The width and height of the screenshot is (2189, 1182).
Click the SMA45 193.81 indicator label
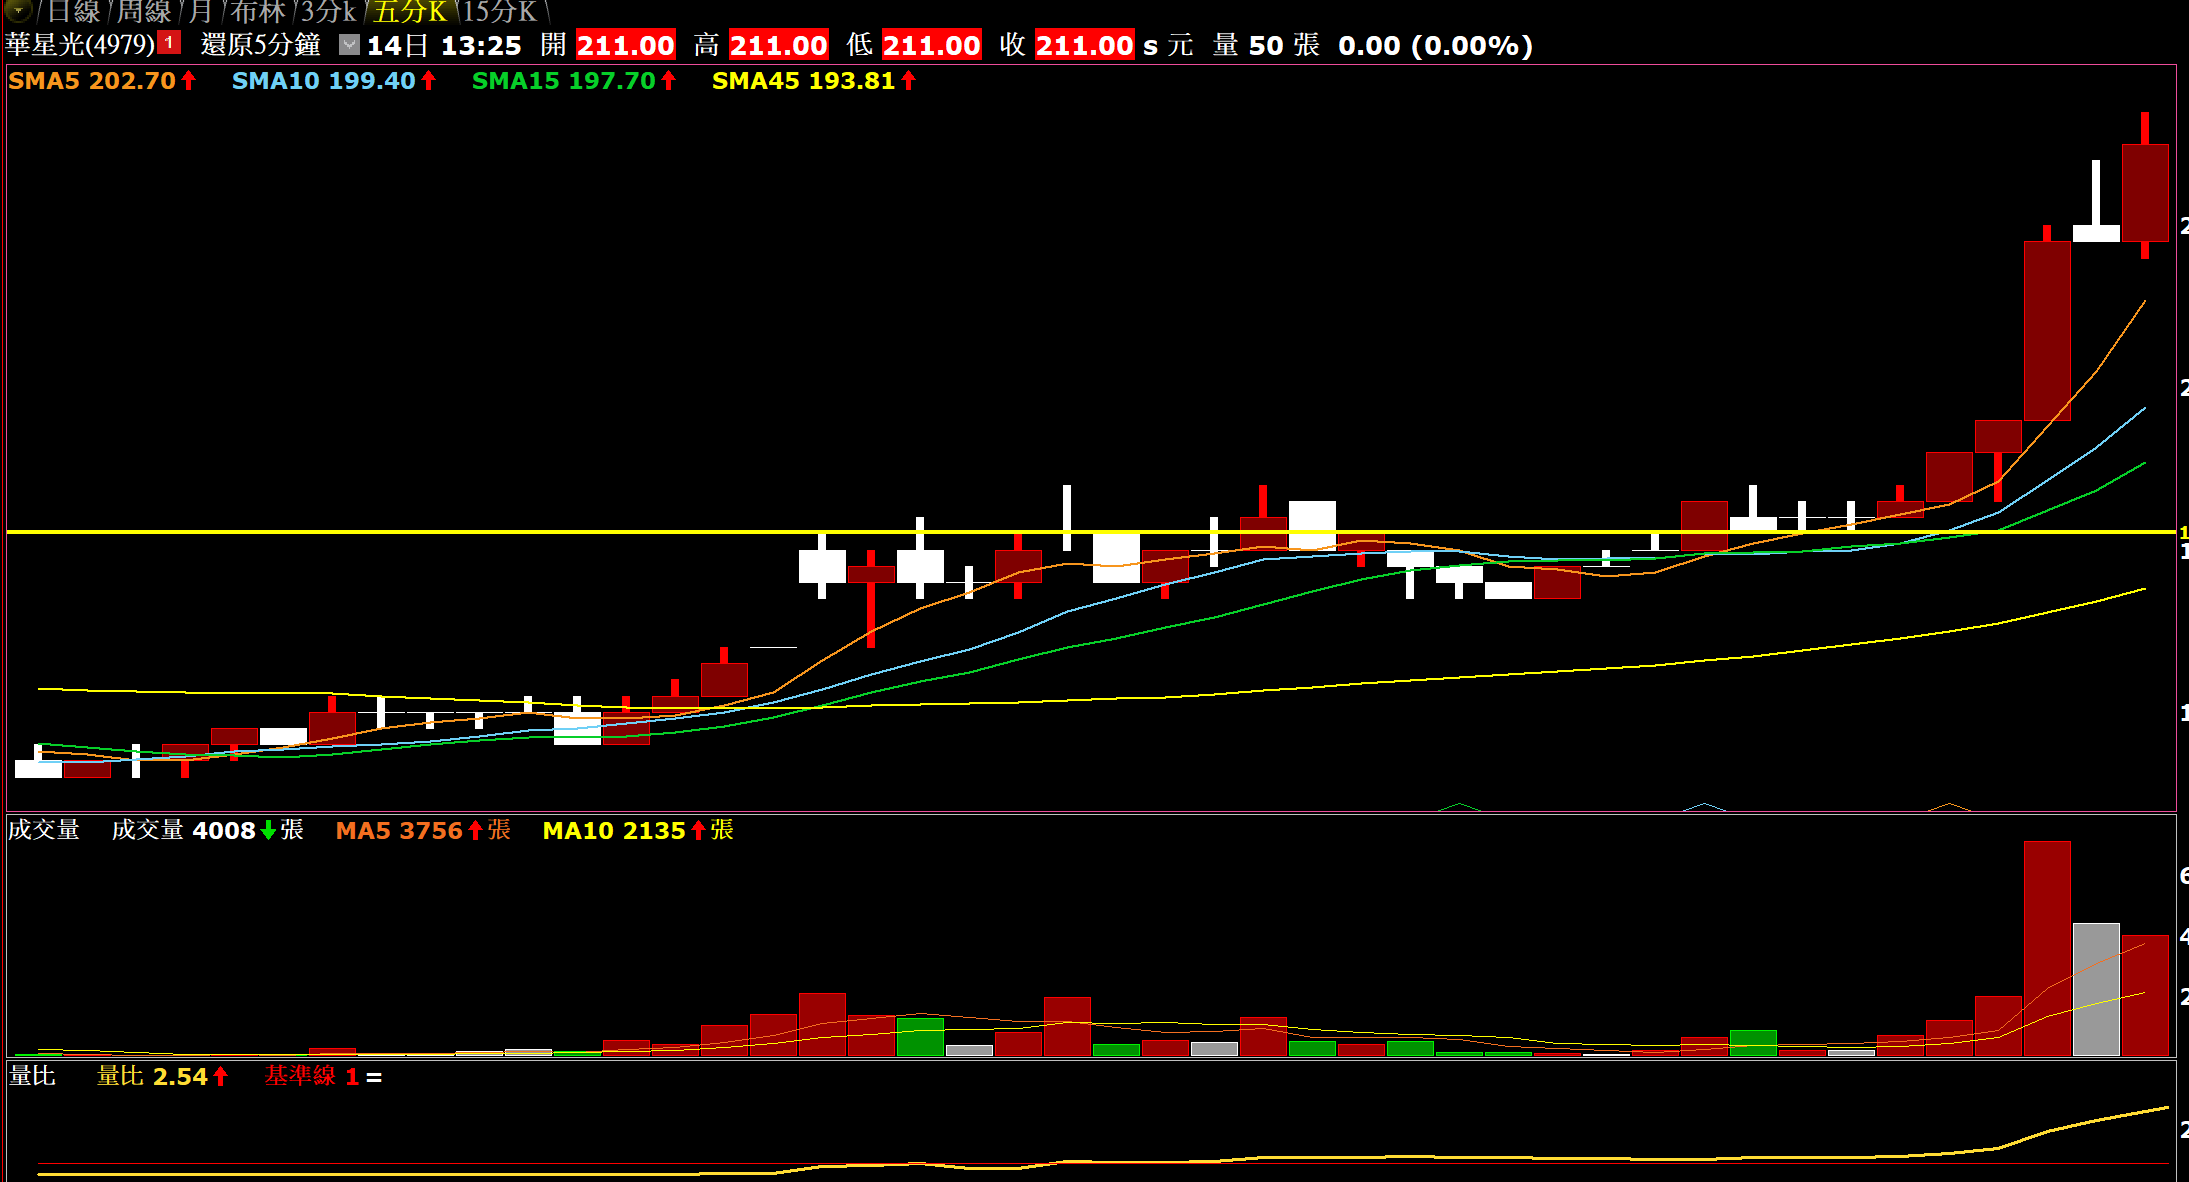point(803,81)
